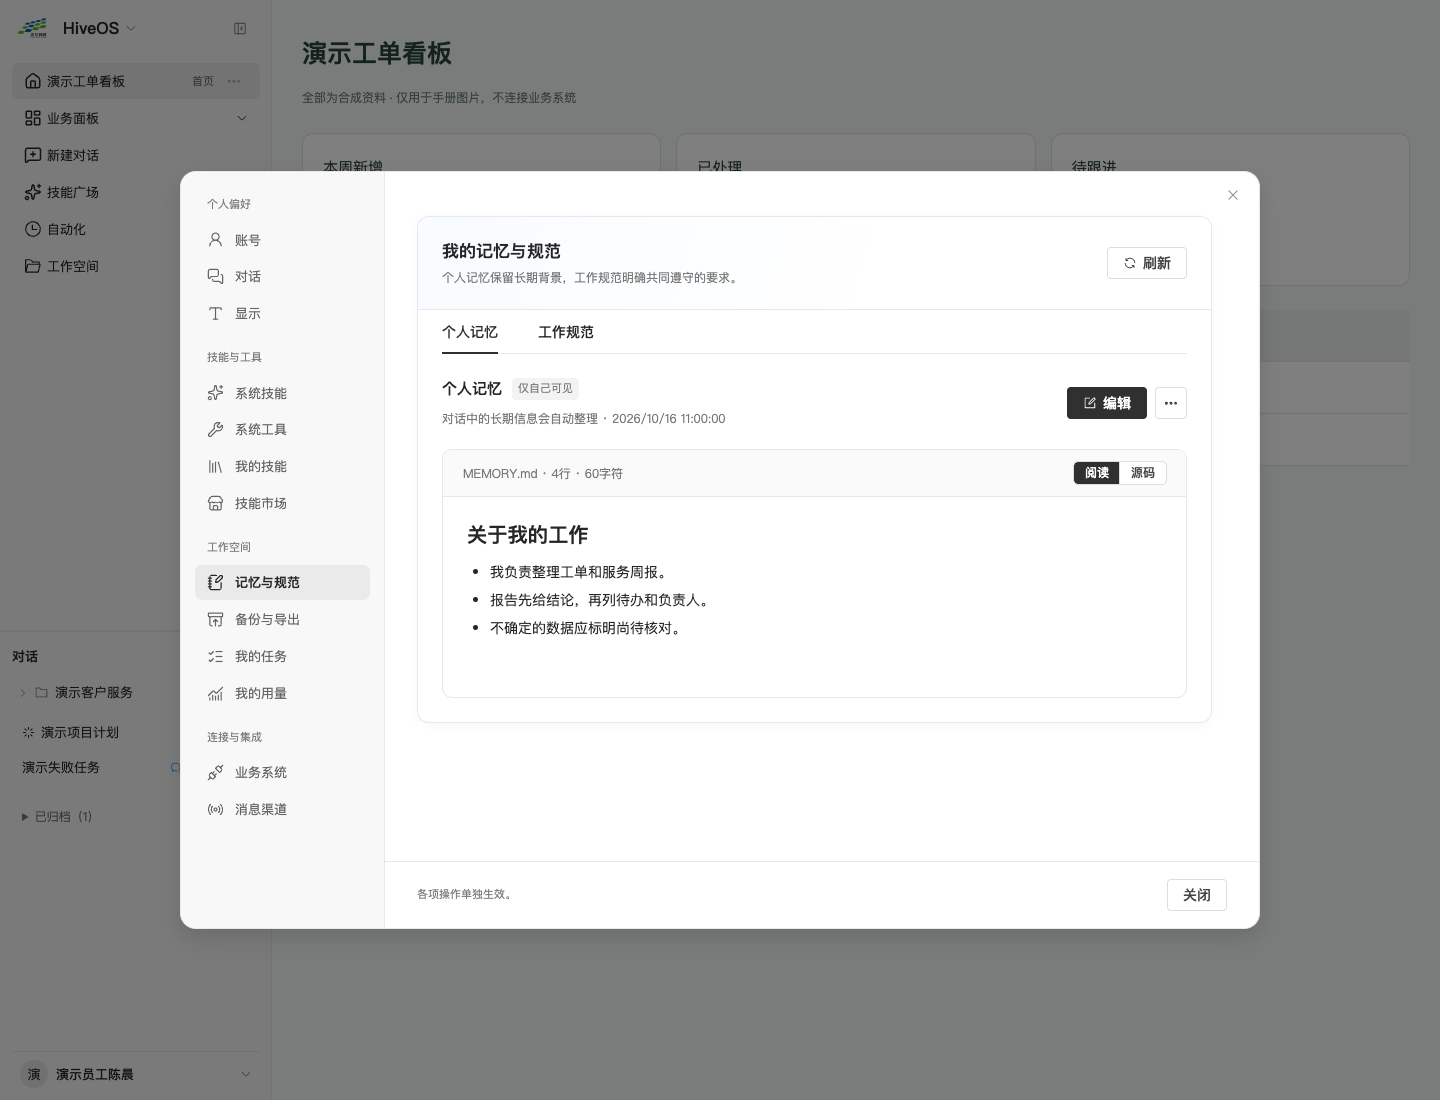
Task: Click the more options button beside 编辑
Action: click(x=1171, y=403)
